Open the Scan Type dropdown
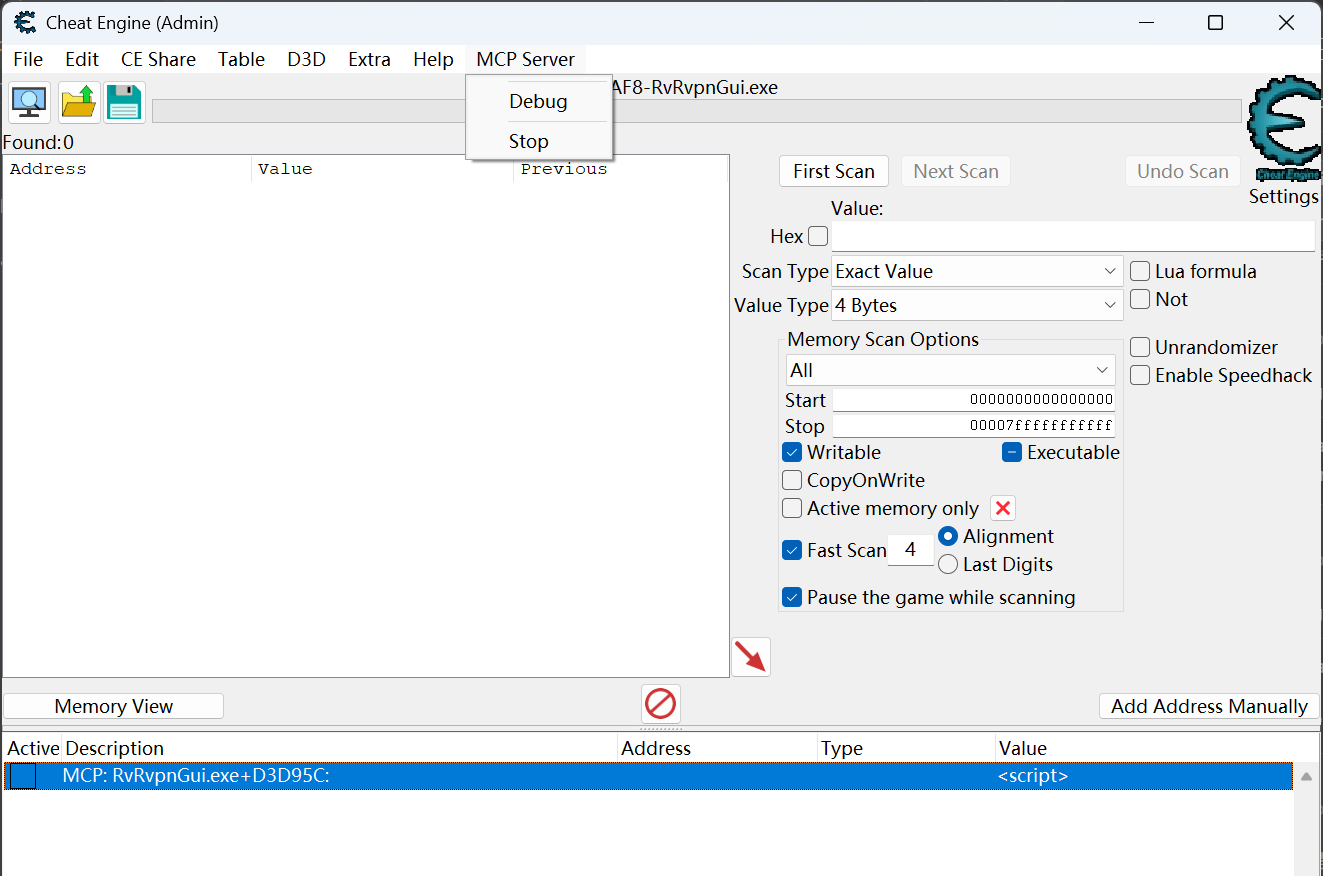This screenshot has height=876, width=1323. pos(977,271)
